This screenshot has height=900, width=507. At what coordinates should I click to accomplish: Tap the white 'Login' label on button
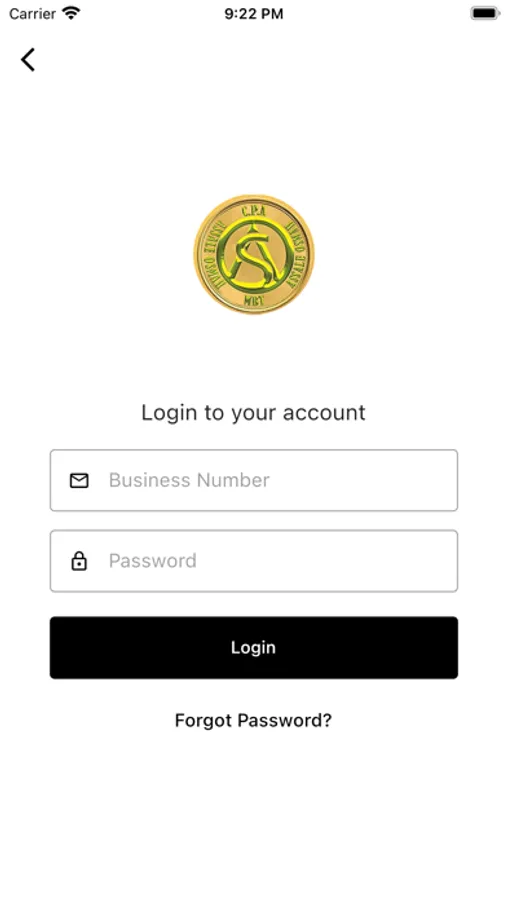(x=253, y=647)
